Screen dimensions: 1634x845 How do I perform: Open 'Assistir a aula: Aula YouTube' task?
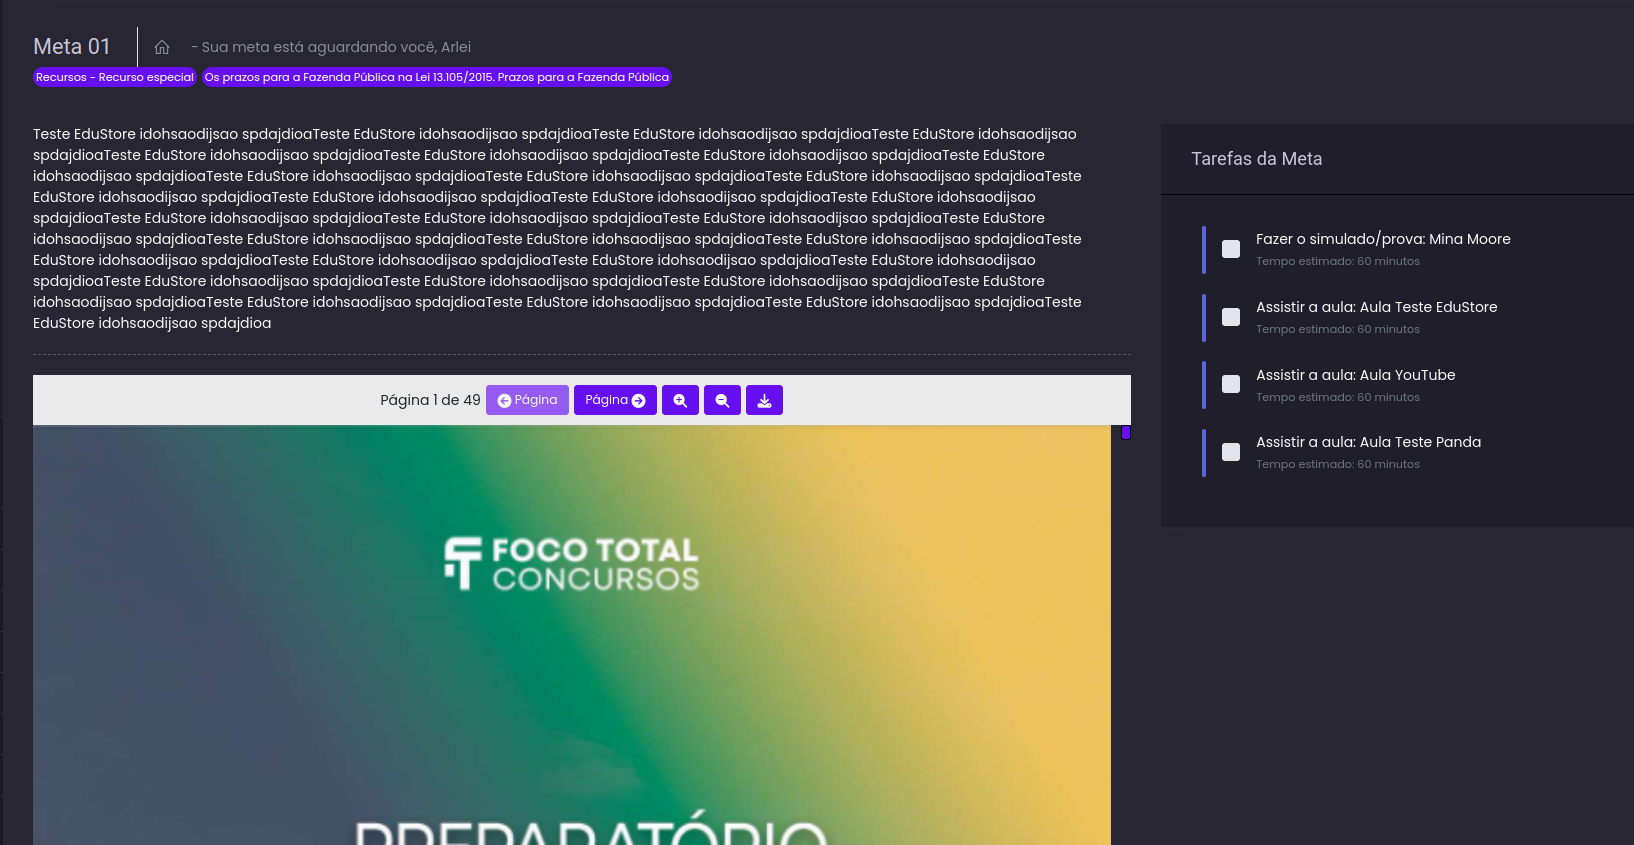1355,375
